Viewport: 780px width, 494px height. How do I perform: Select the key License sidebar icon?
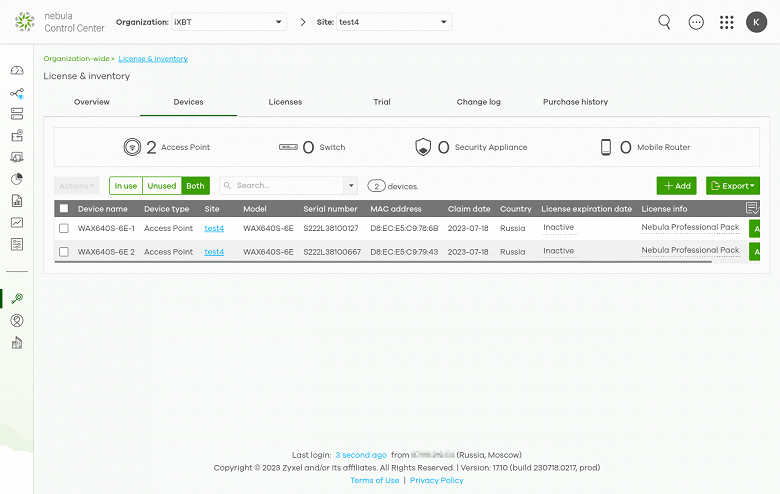click(x=17, y=298)
